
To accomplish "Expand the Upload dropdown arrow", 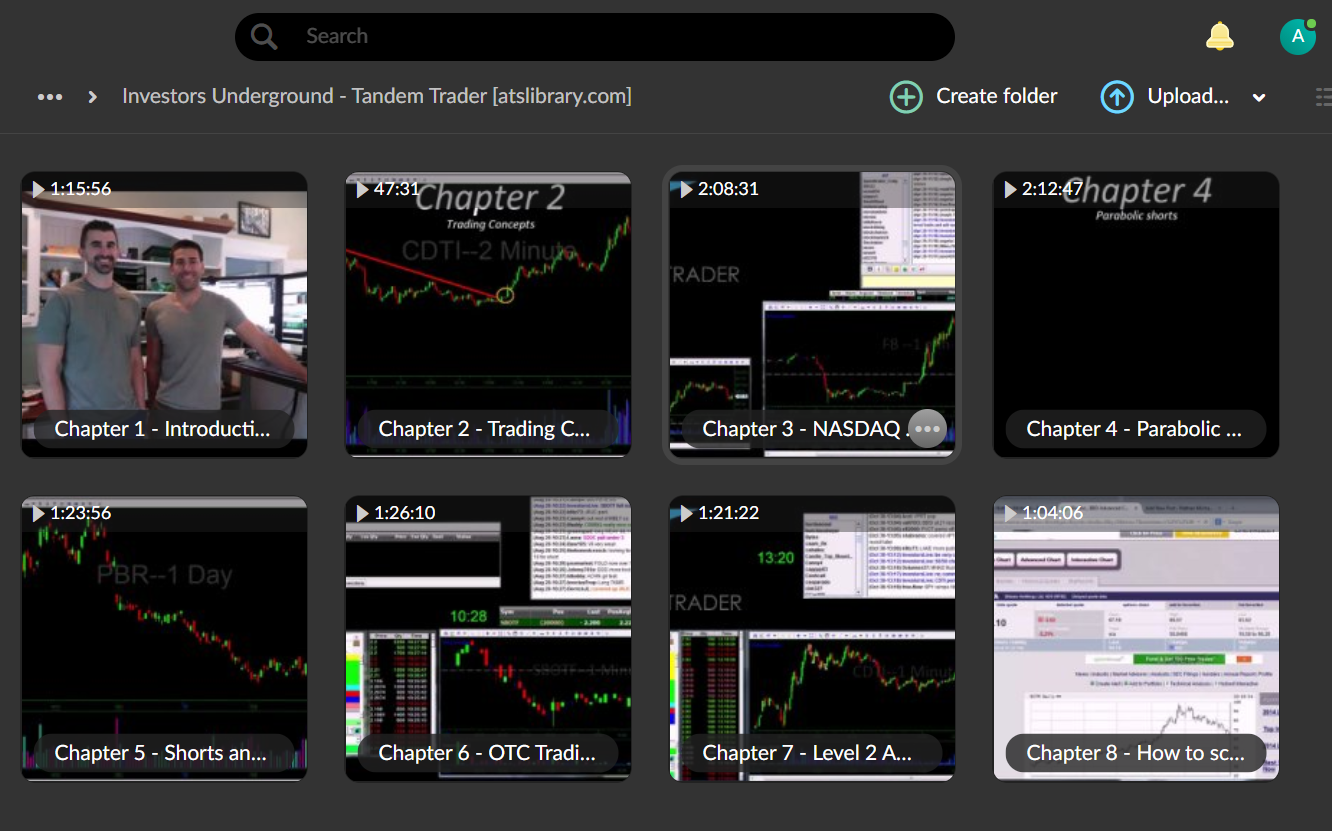I will click(1259, 98).
